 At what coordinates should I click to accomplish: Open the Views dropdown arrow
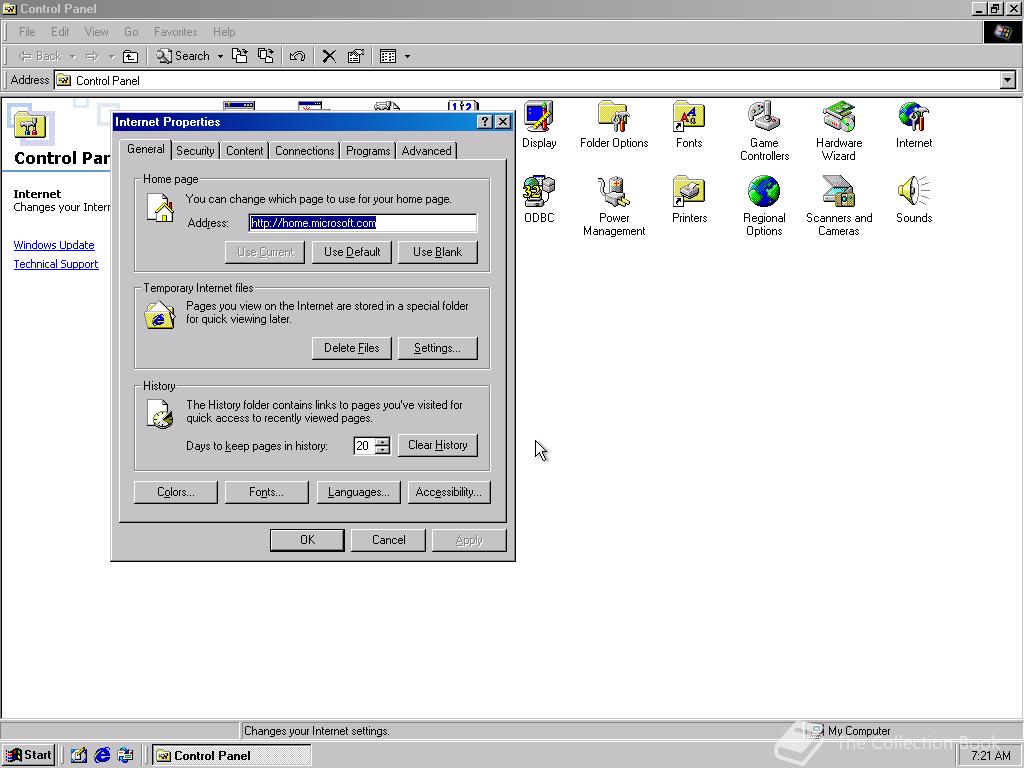[x=408, y=56]
